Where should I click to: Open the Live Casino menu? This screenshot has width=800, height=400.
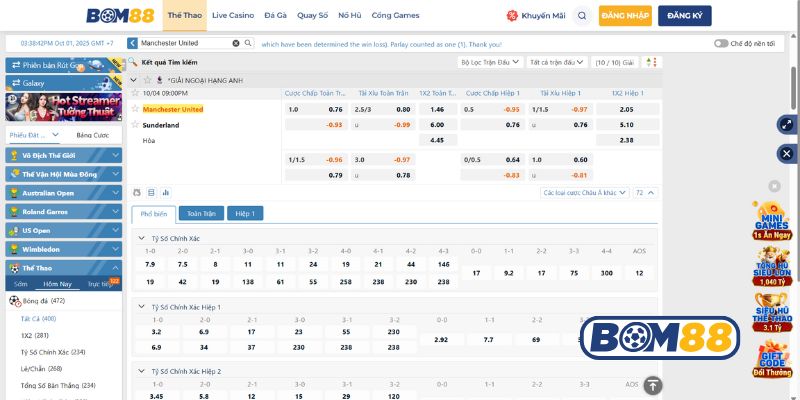(232, 16)
